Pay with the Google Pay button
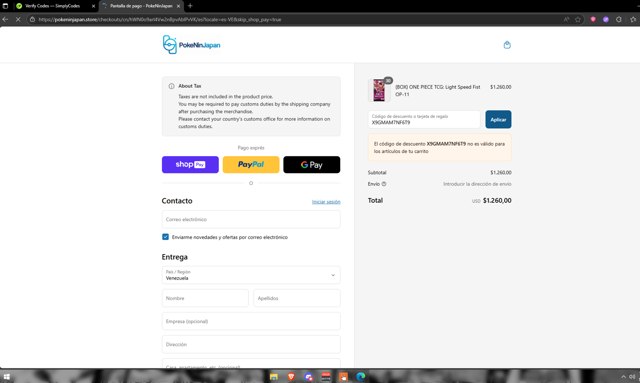 click(312, 165)
